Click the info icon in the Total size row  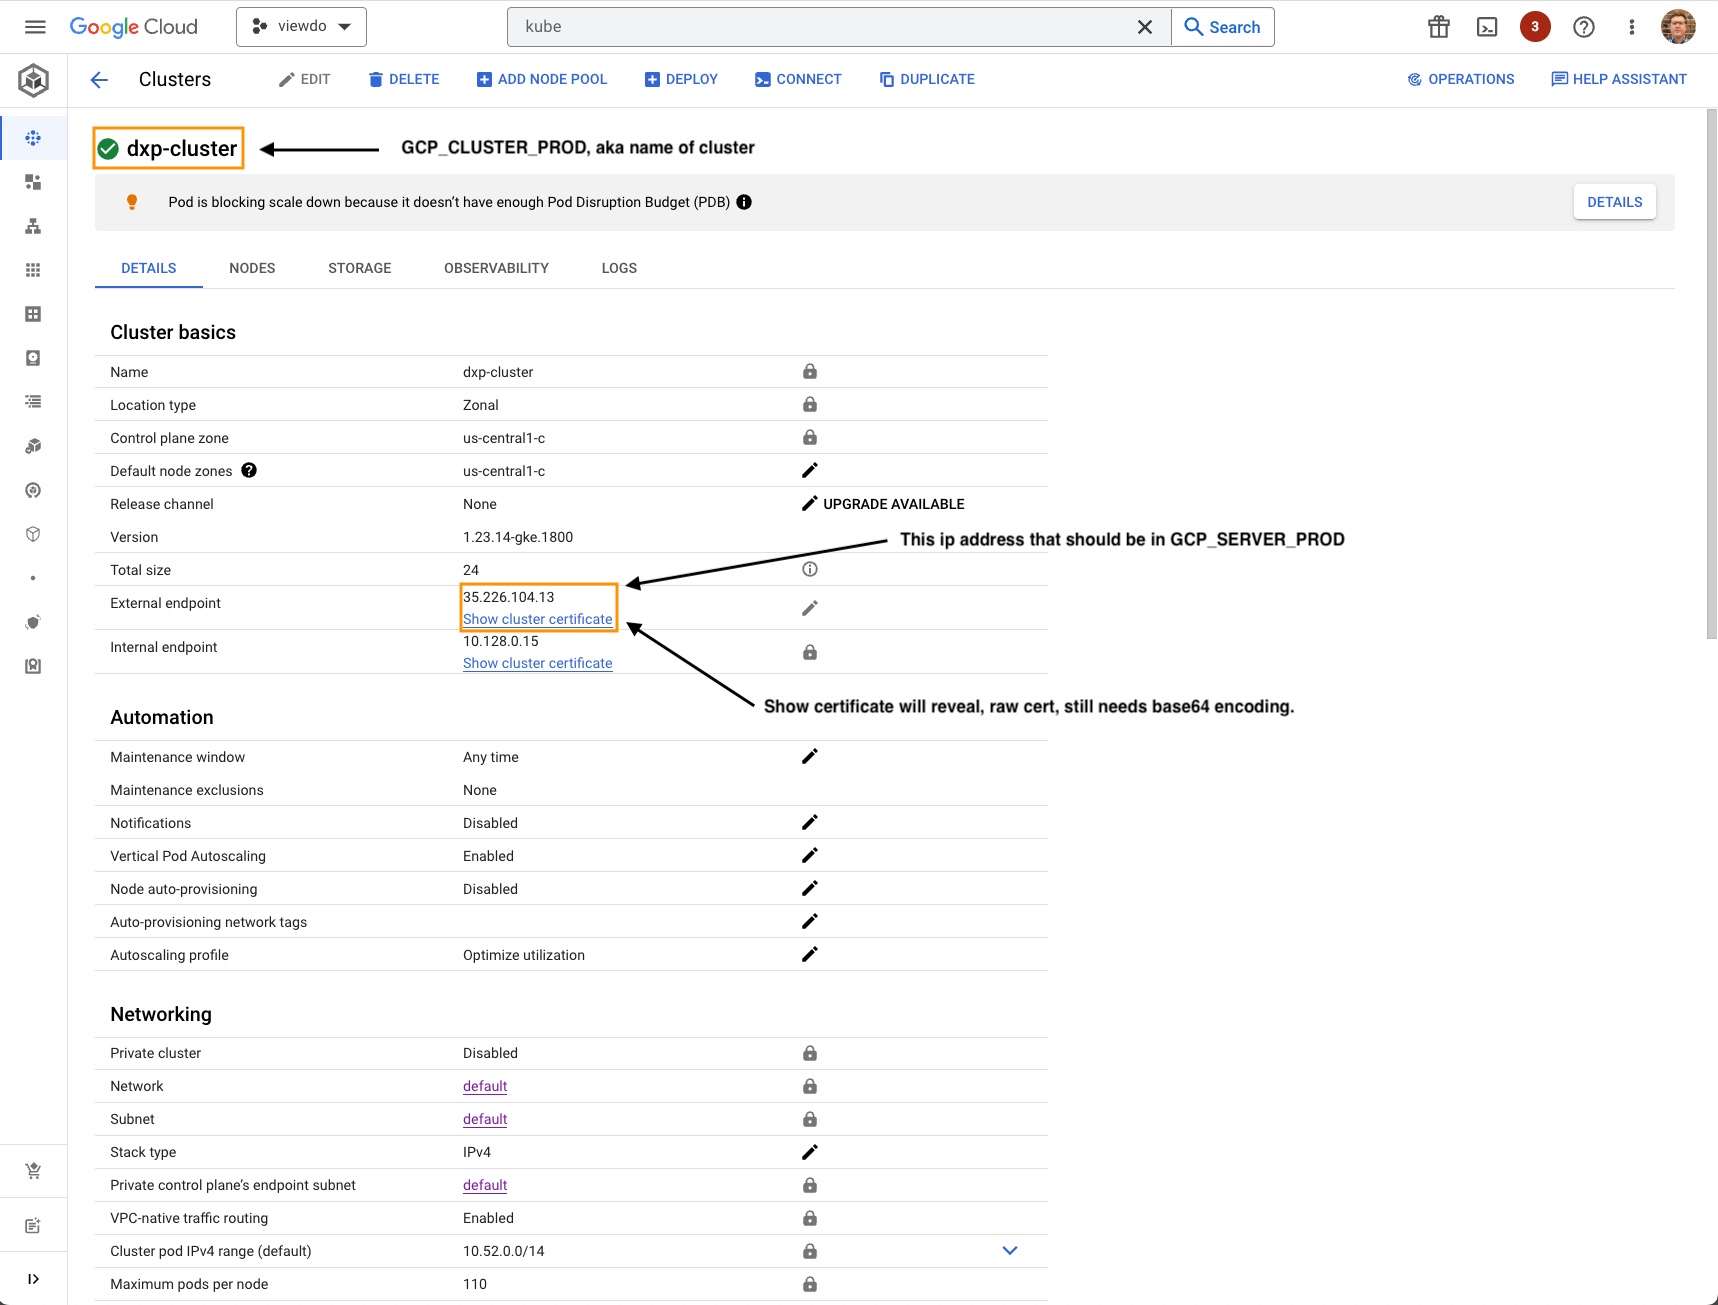pos(810,569)
